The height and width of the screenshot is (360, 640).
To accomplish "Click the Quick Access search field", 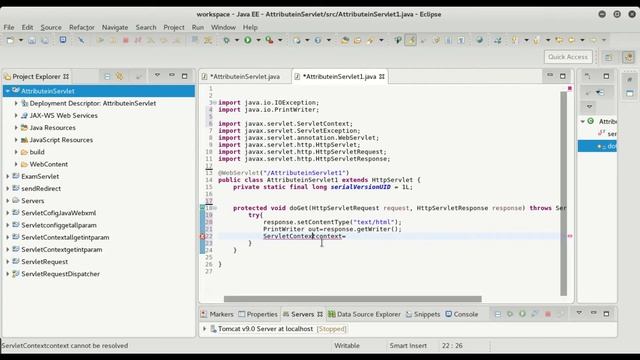I will point(568,57).
